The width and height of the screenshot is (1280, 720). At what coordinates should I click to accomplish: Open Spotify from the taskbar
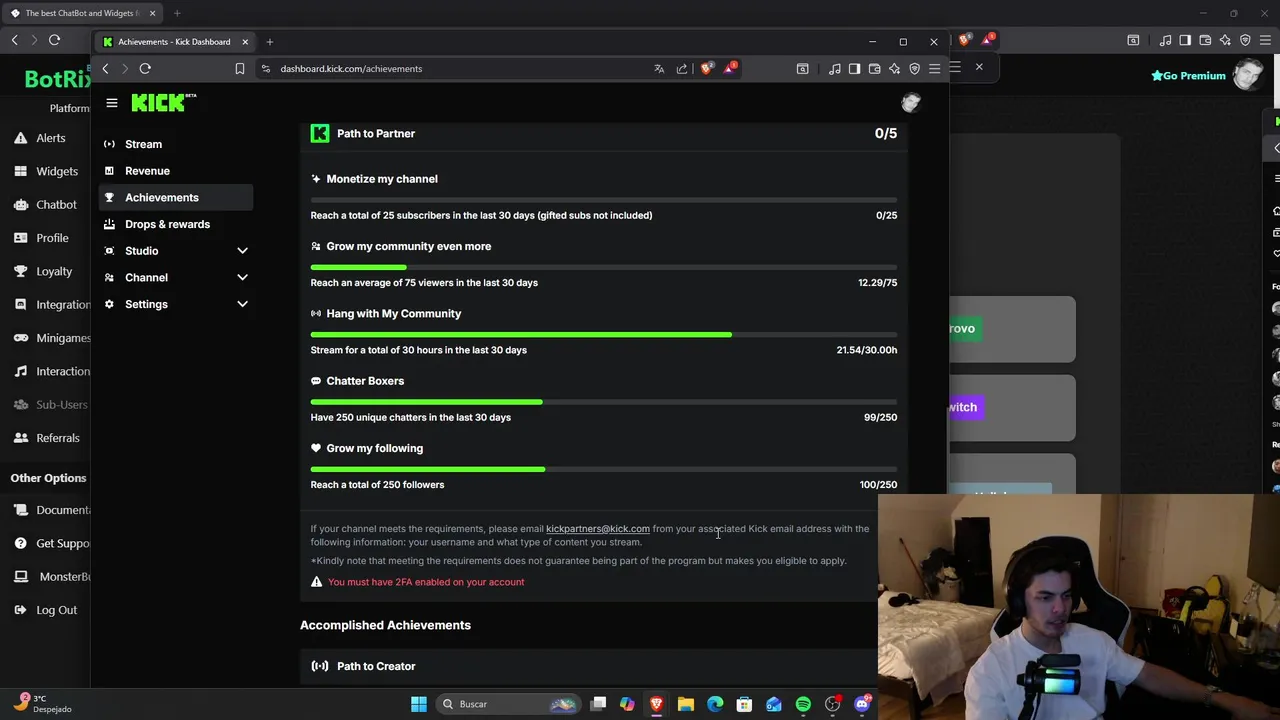803,704
